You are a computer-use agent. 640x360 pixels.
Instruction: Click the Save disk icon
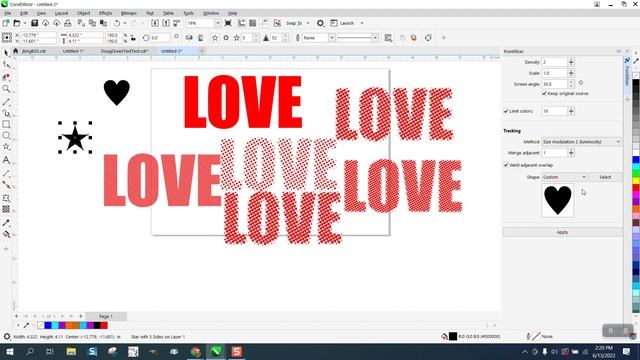[35, 23]
